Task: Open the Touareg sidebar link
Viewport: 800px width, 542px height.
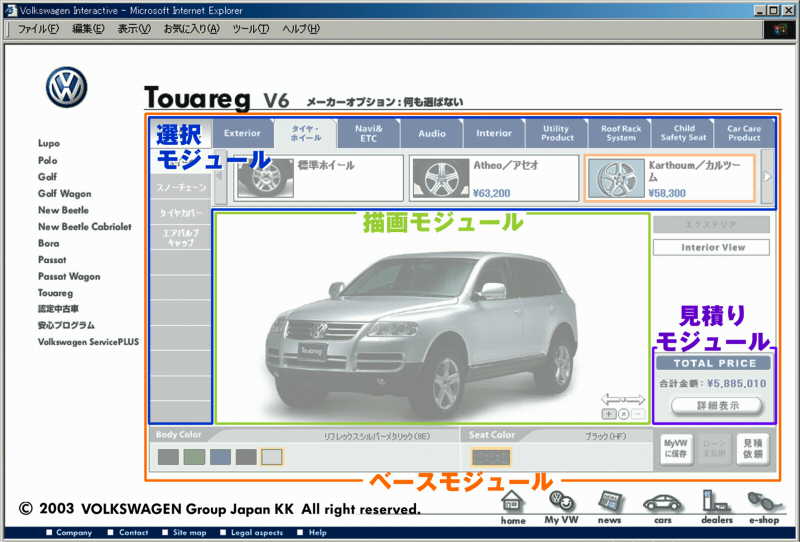Action: pos(55,293)
